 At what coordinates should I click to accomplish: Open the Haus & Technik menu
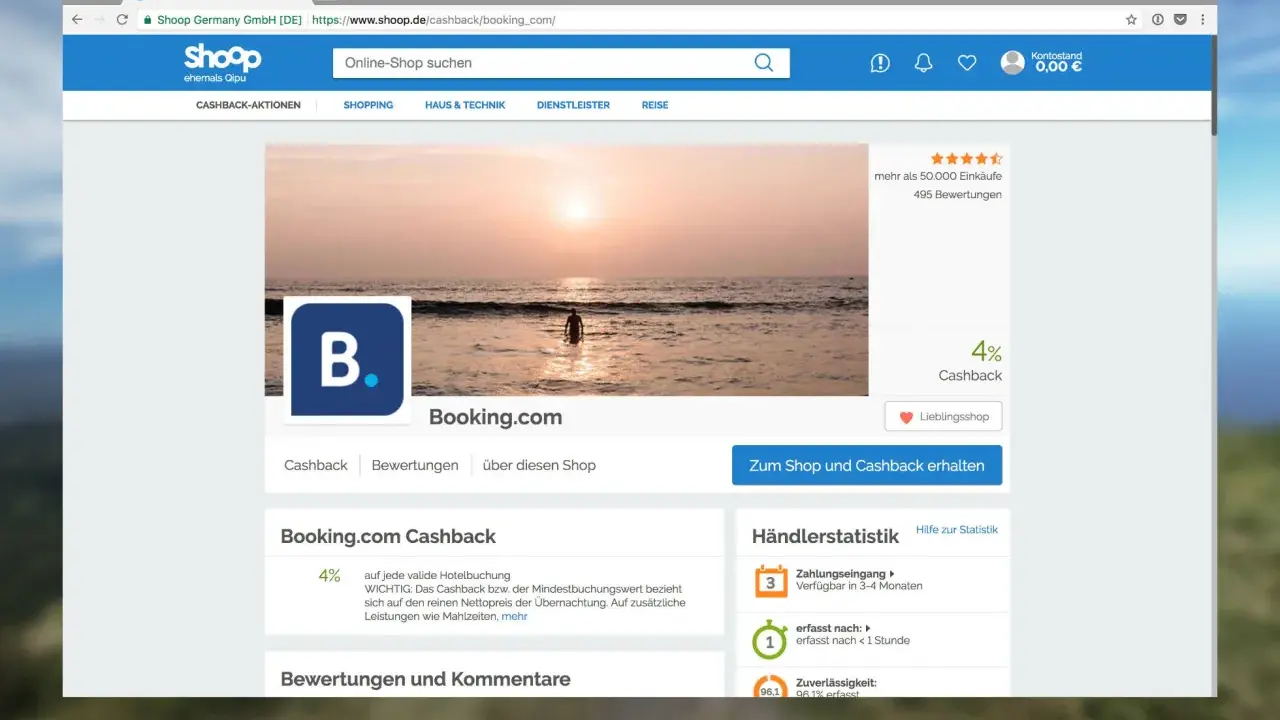[x=465, y=105]
